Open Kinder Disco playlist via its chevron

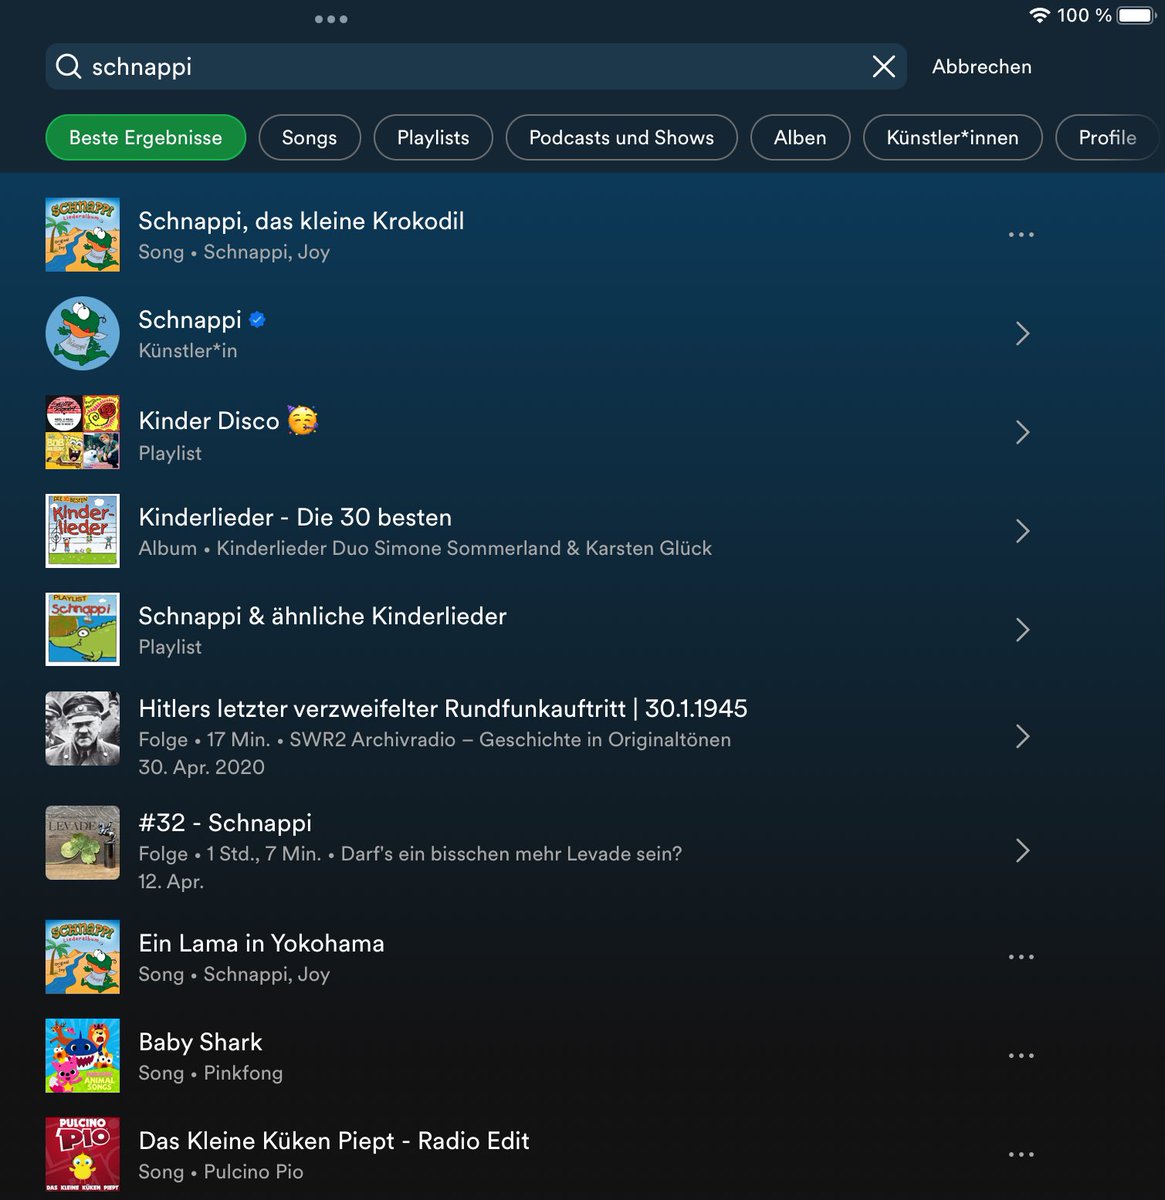[x=1022, y=432]
